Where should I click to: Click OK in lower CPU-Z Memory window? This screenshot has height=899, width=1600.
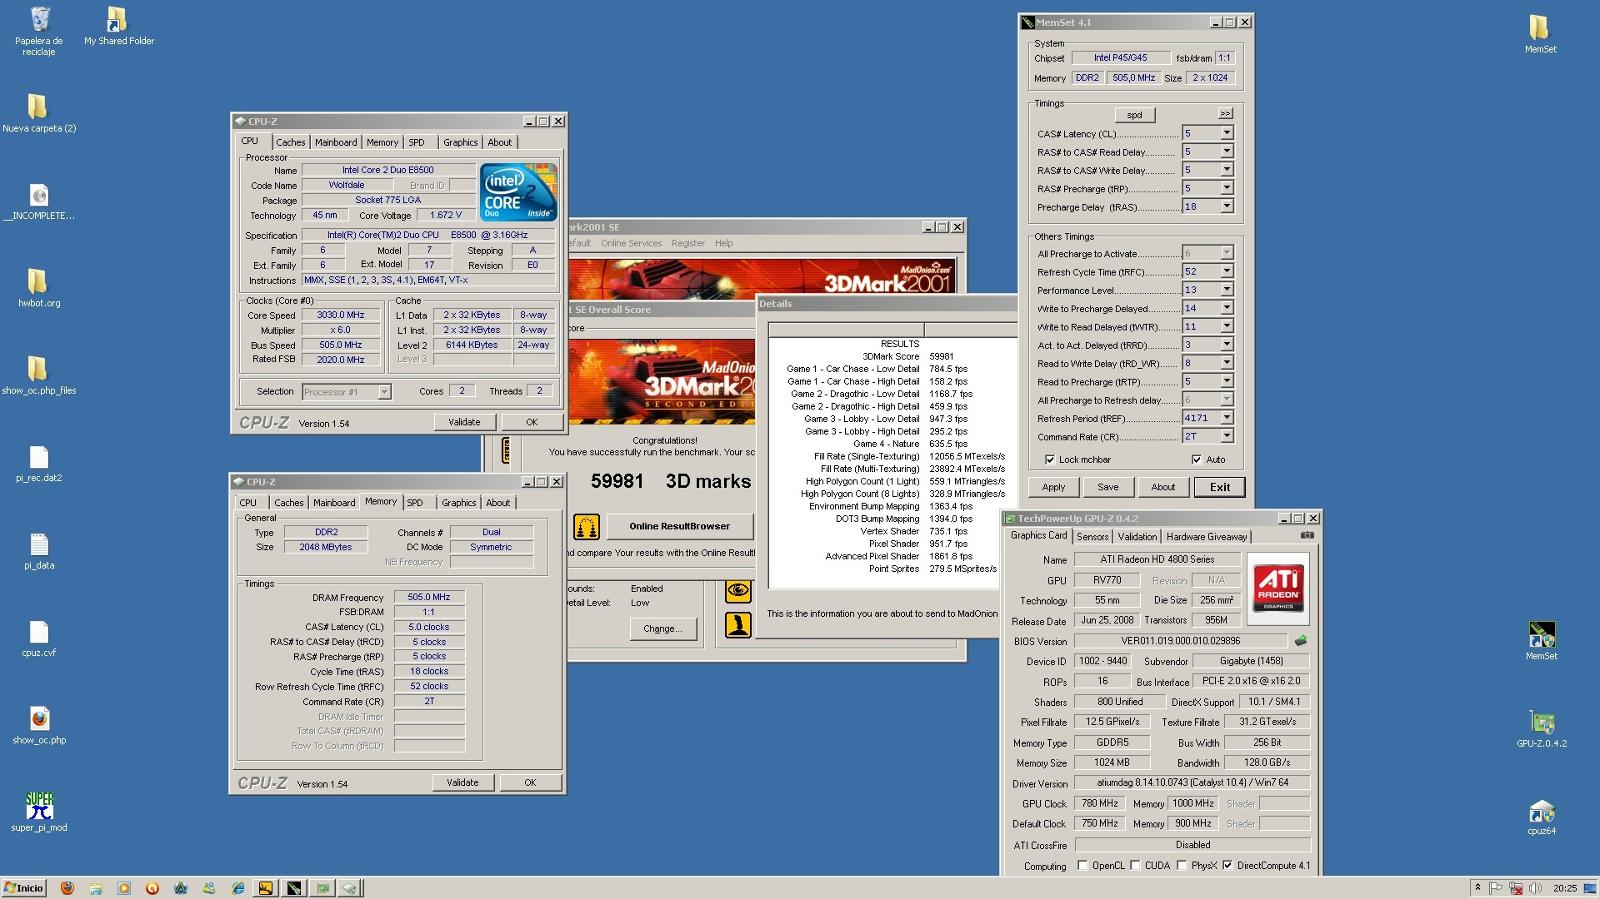pos(530,783)
